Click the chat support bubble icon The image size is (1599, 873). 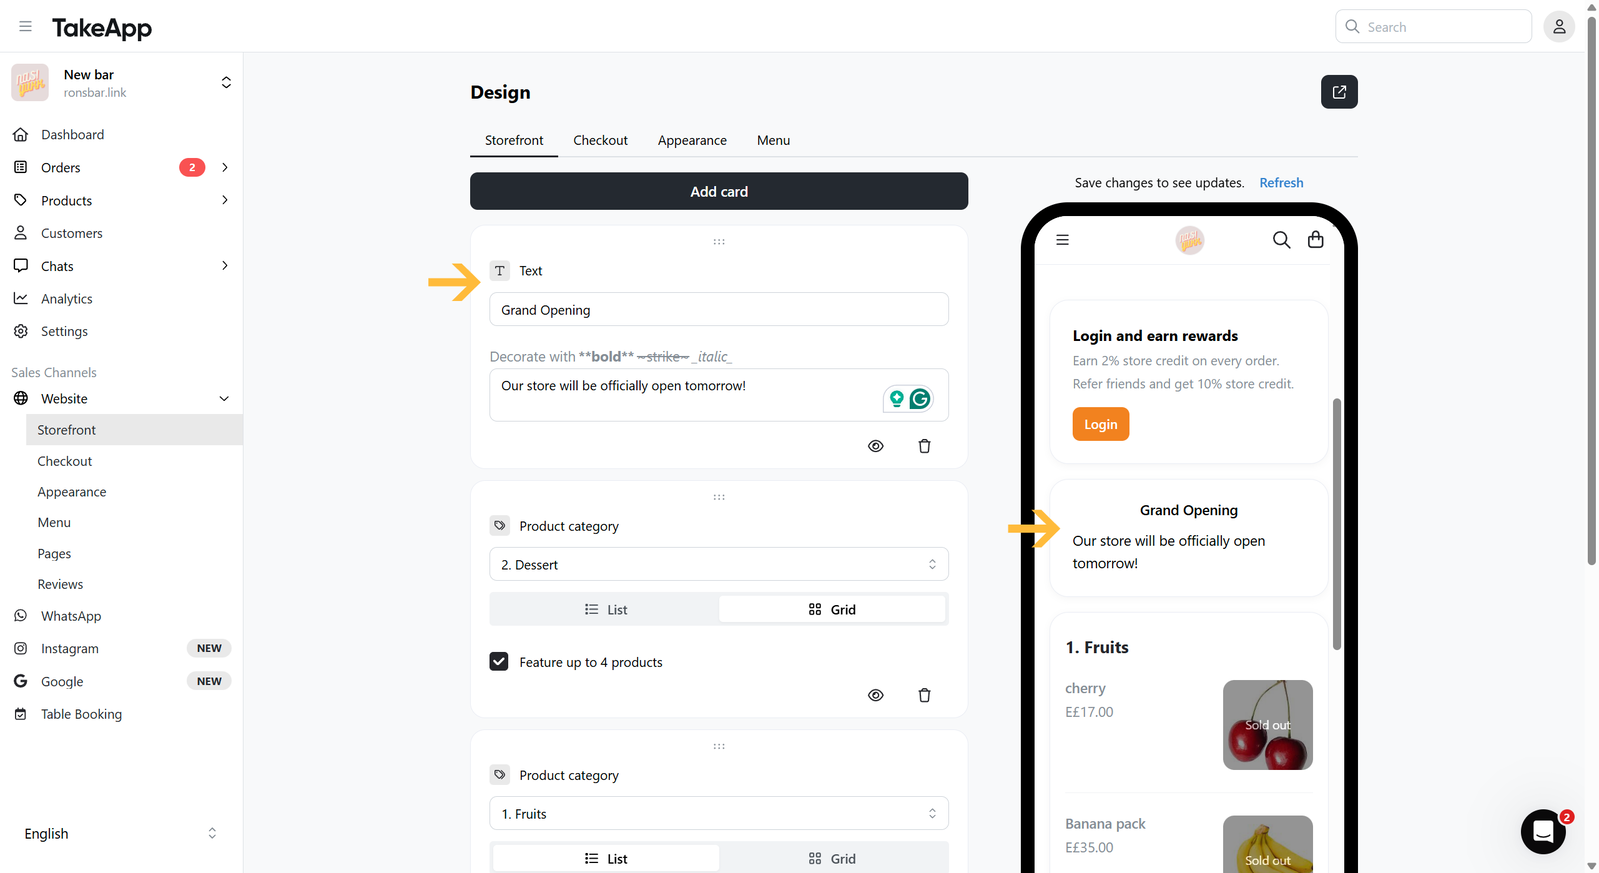(1543, 831)
